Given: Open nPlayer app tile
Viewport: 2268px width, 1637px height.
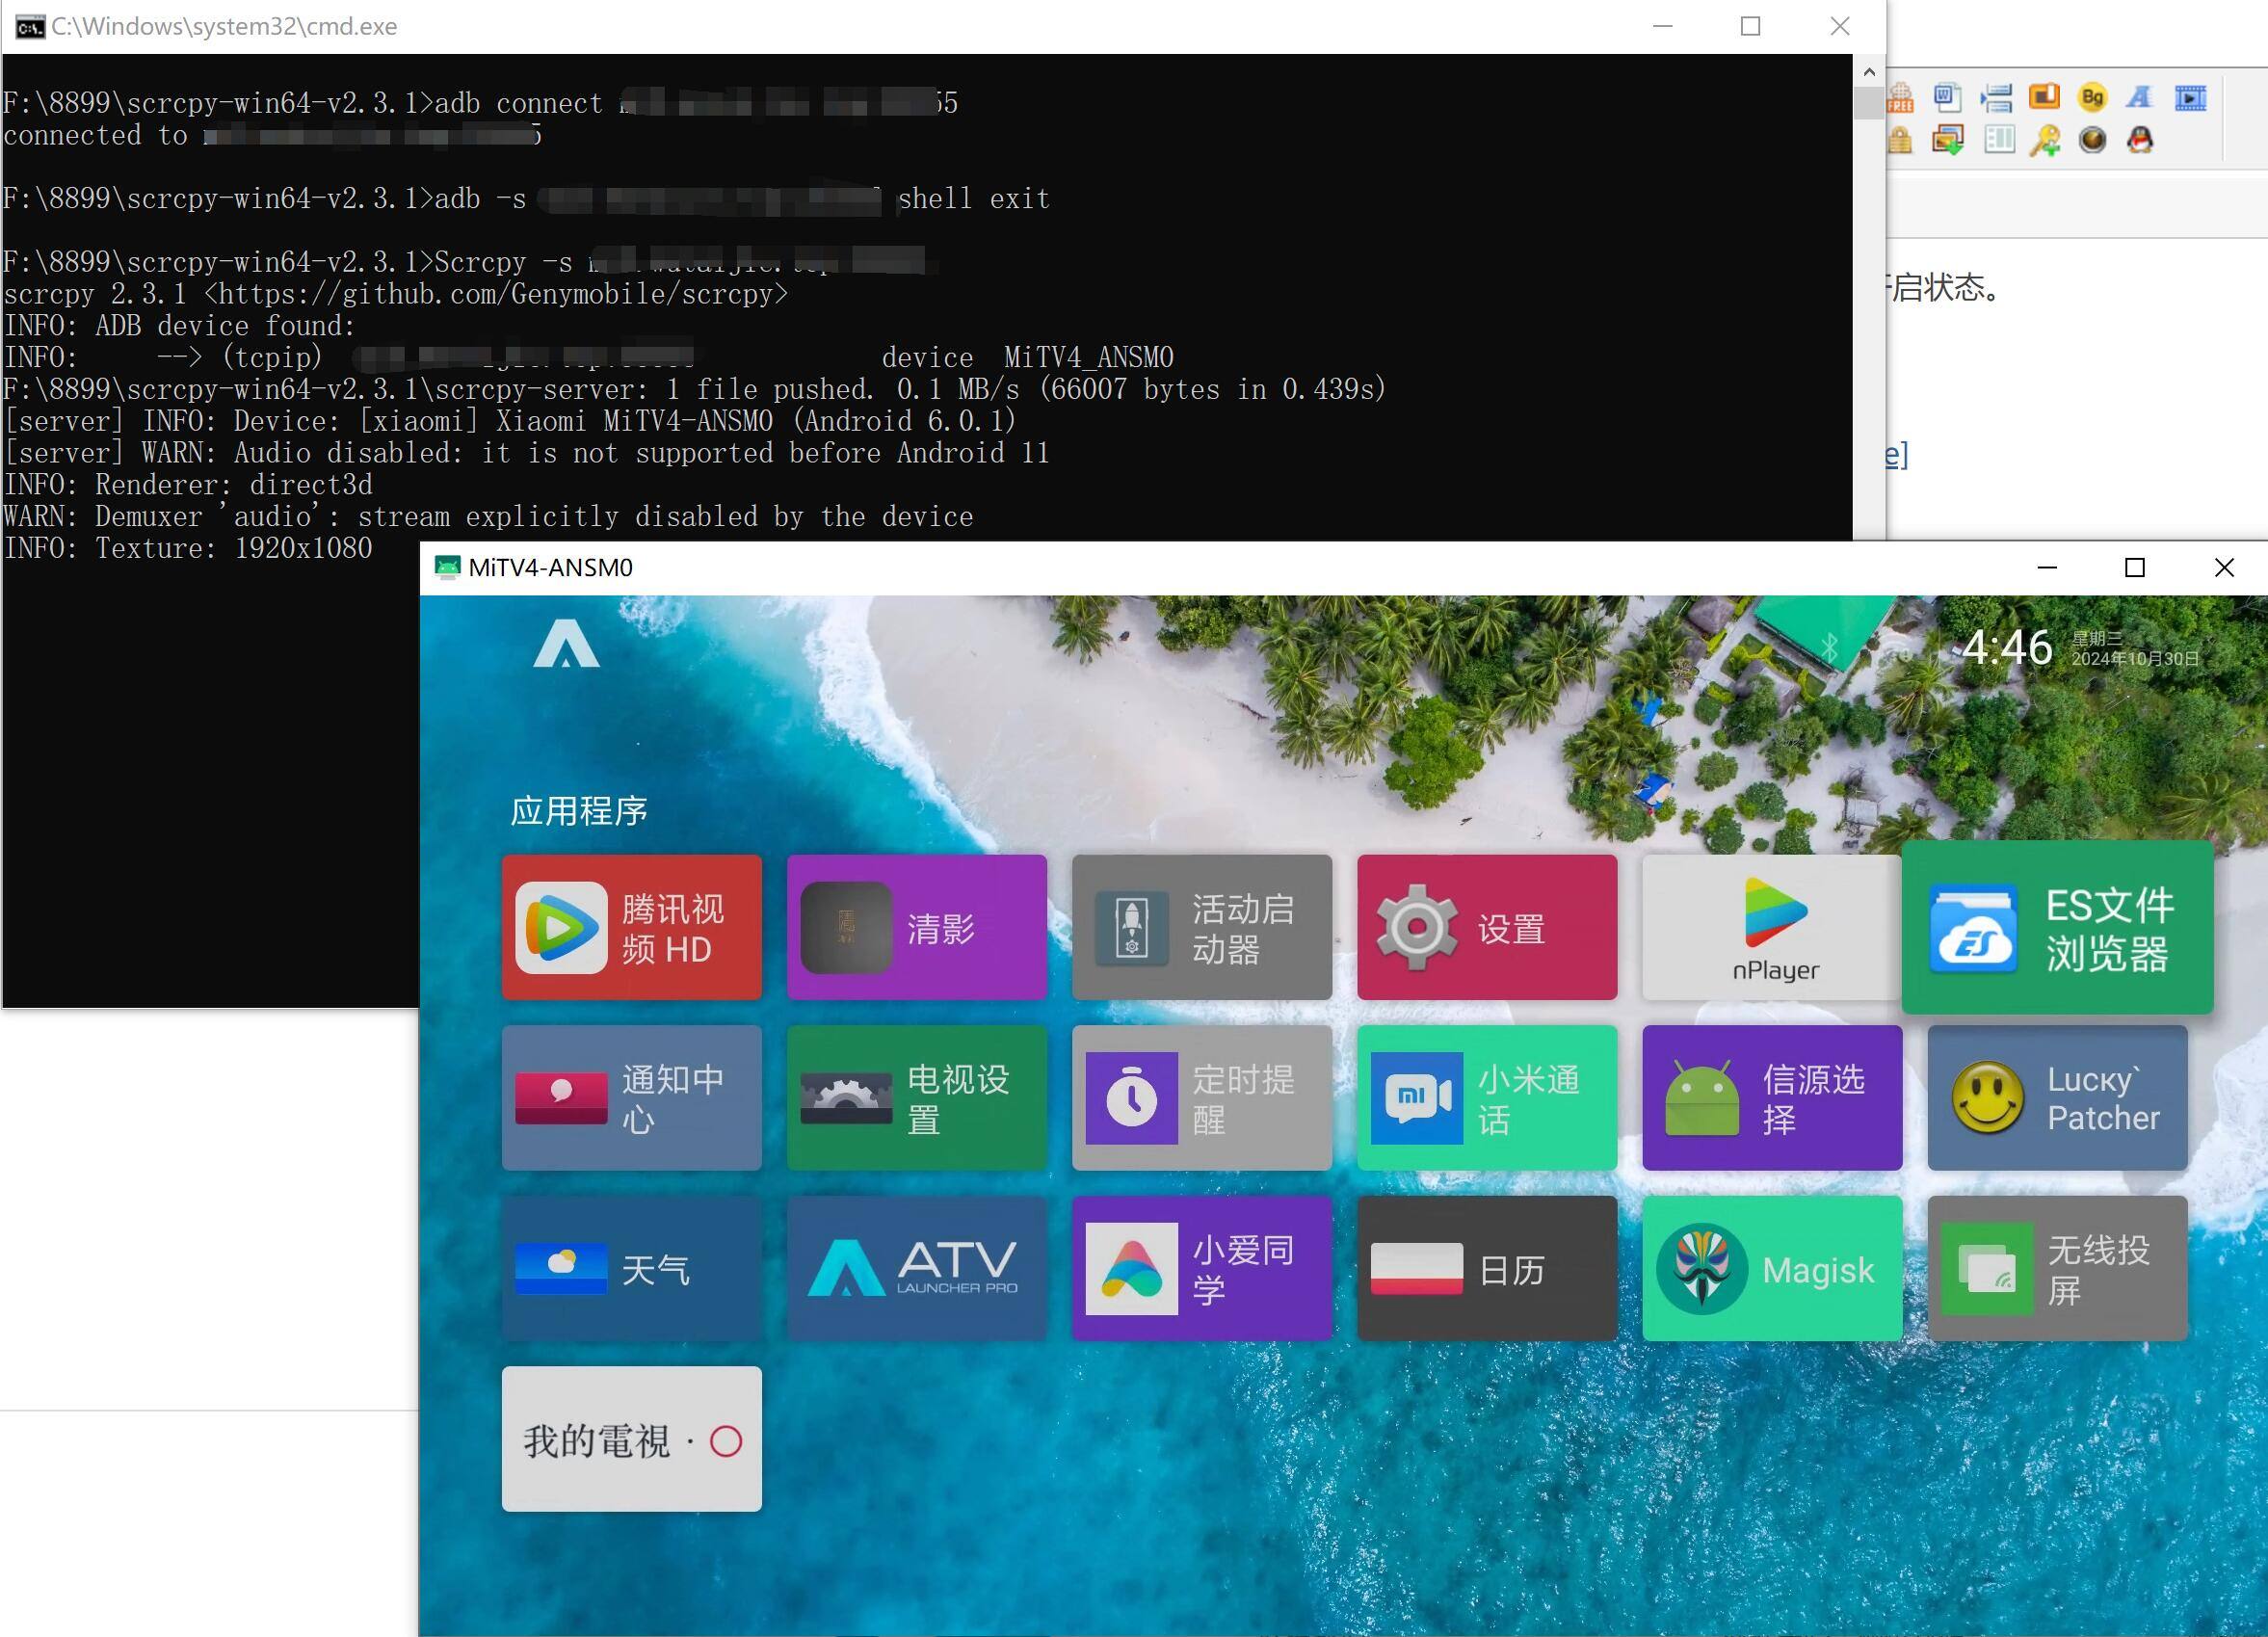Looking at the screenshot, I should (x=1771, y=926).
